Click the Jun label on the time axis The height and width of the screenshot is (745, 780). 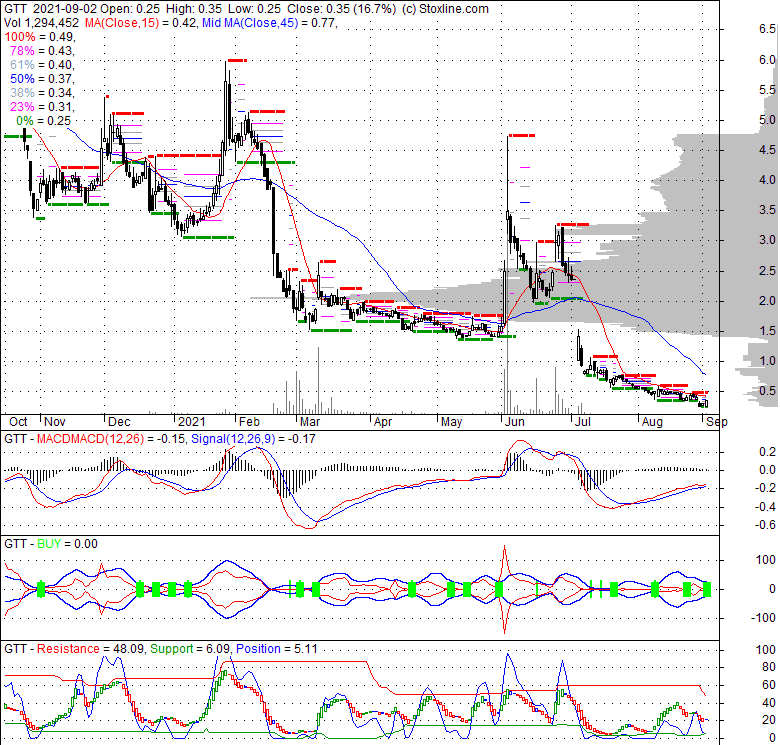point(514,422)
